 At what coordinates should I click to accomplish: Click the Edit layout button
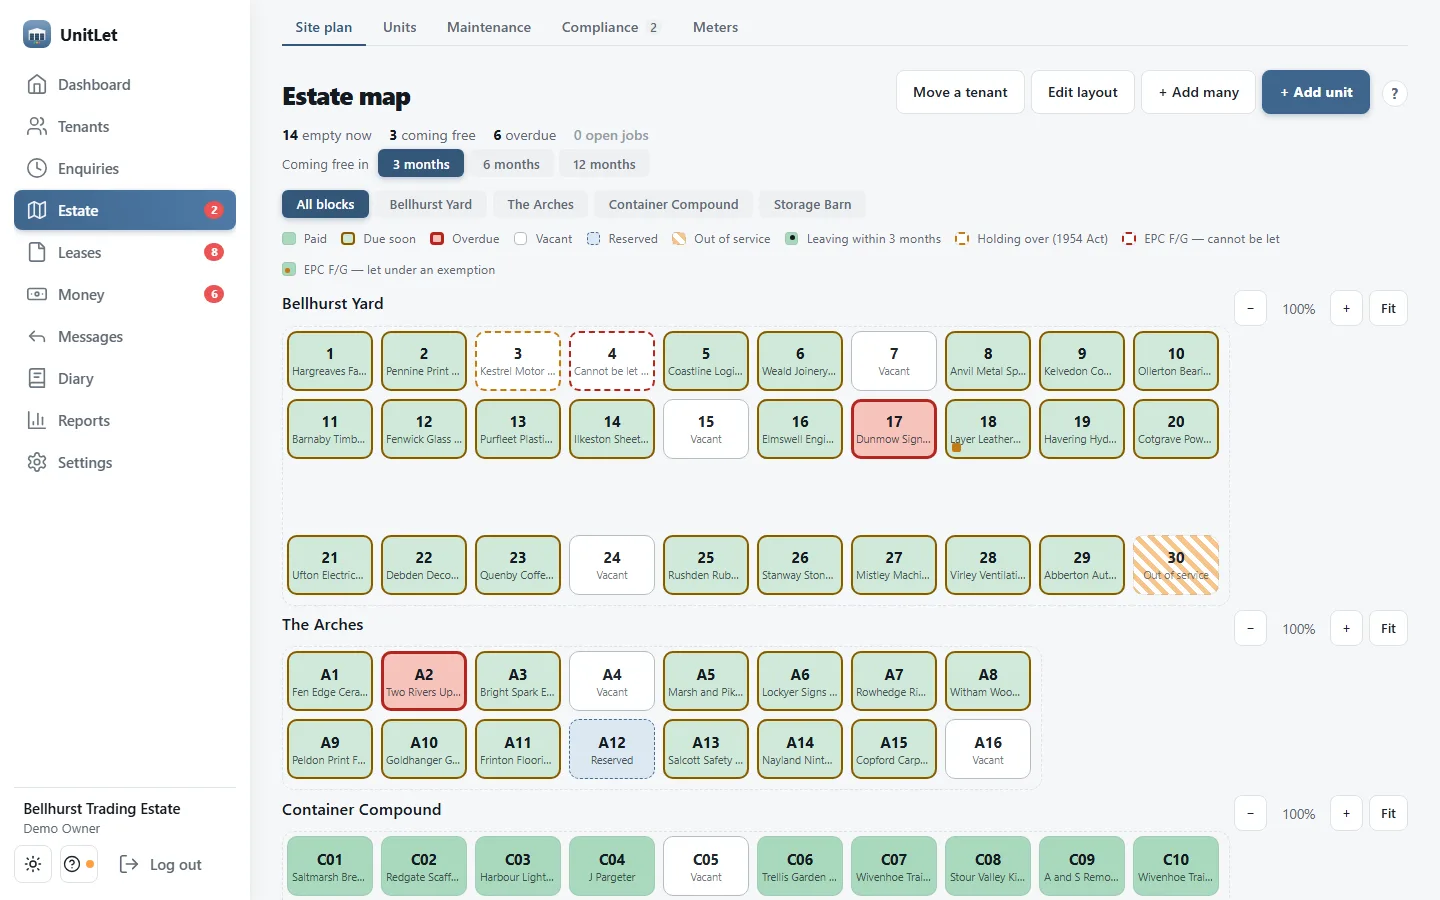click(x=1083, y=92)
